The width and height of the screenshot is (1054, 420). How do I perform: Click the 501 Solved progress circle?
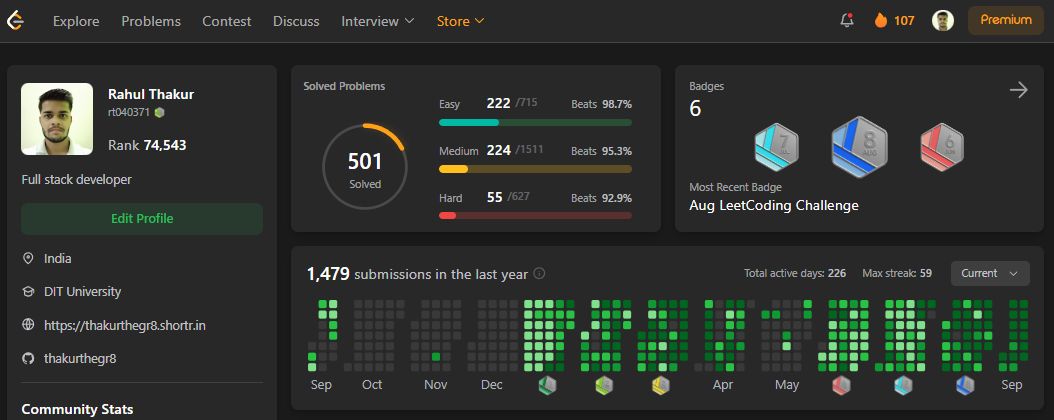(x=365, y=166)
